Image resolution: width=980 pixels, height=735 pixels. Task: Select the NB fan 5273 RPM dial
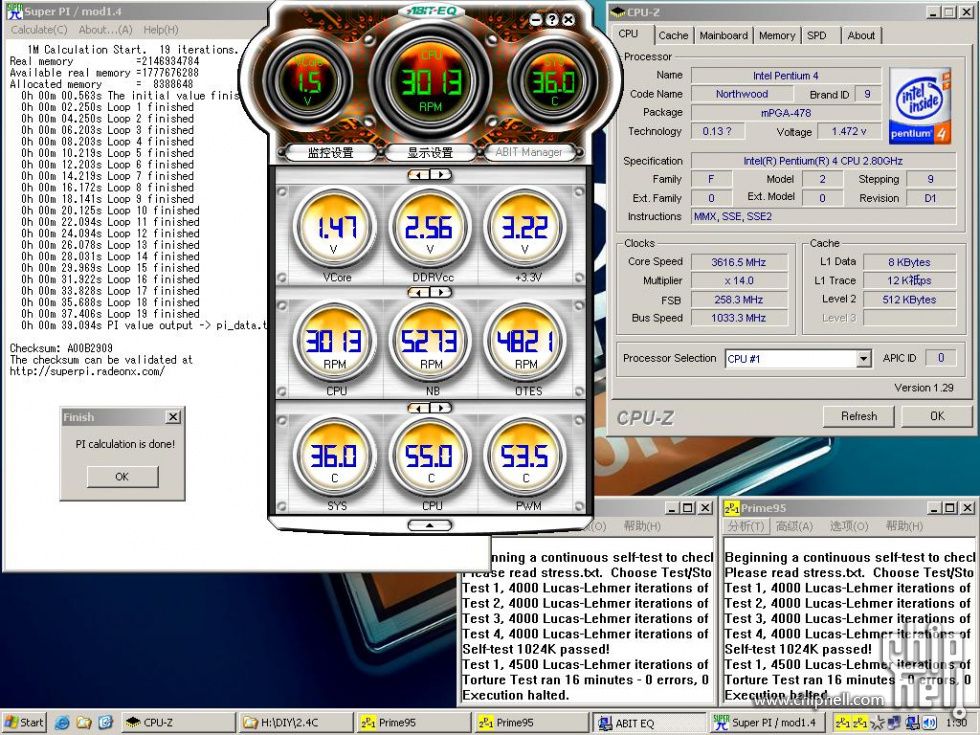tap(430, 342)
